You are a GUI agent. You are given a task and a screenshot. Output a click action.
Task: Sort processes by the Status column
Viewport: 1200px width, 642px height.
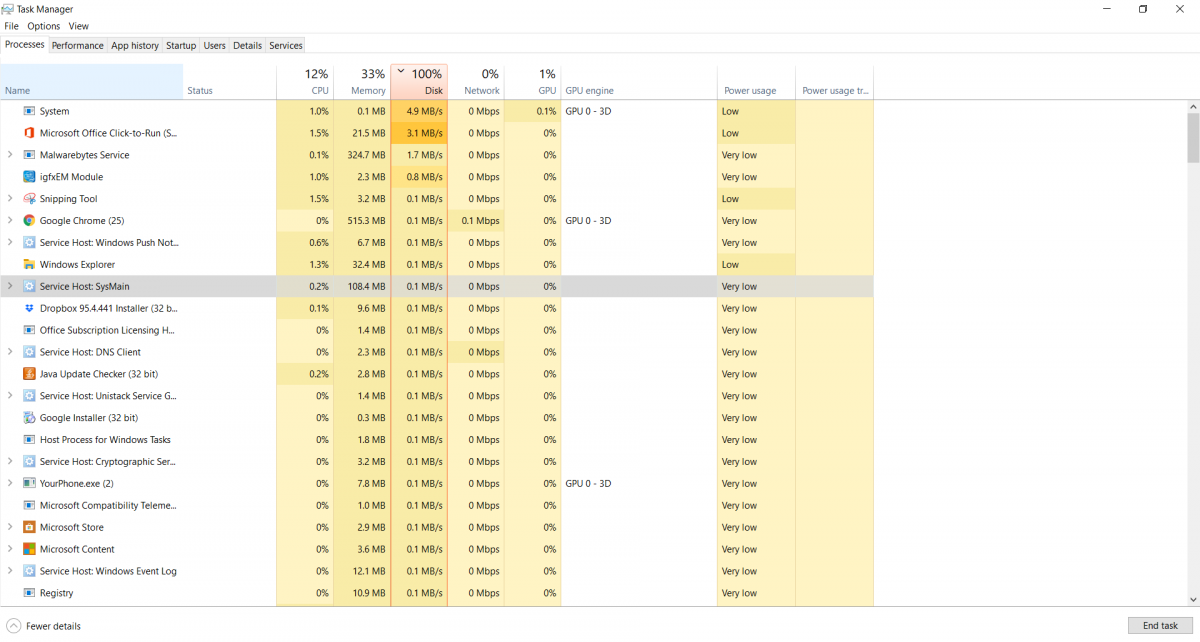click(230, 82)
